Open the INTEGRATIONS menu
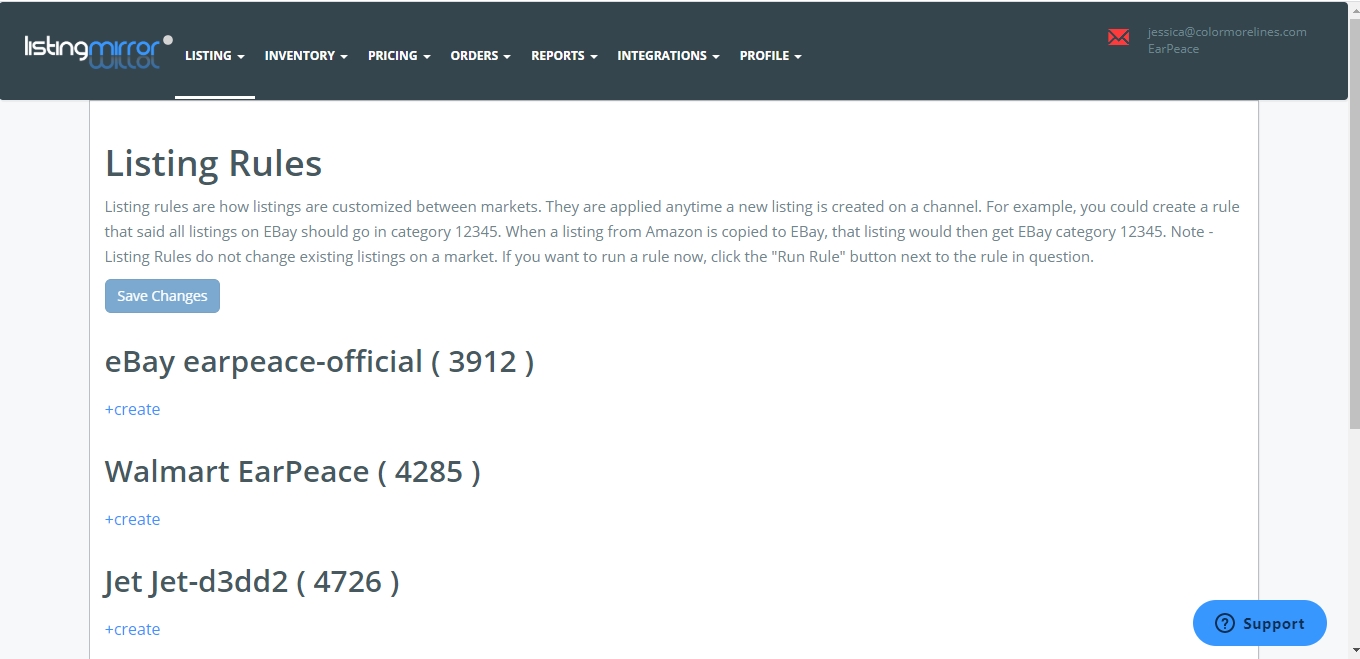 click(x=668, y=56)
